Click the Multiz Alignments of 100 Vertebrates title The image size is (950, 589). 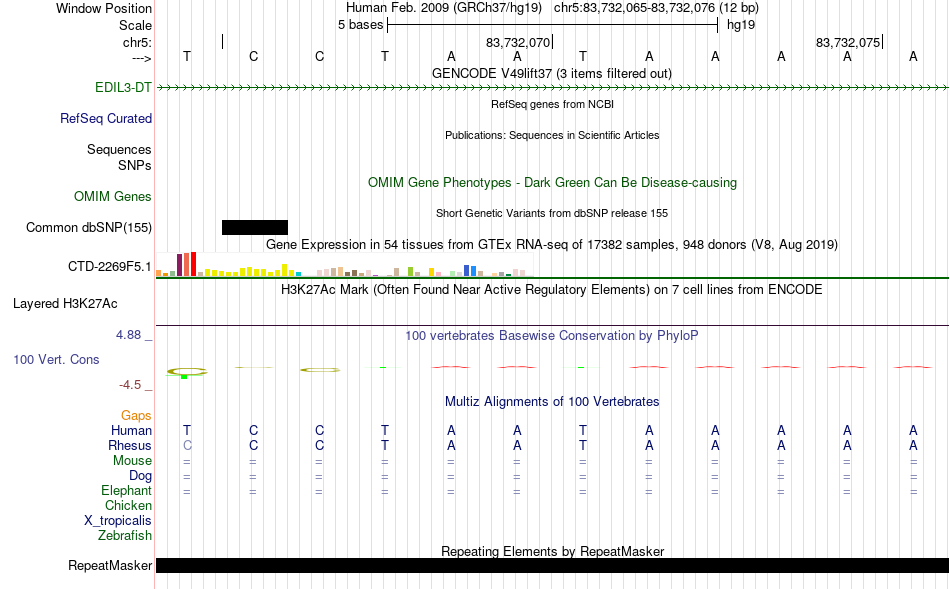coord(552,402)
